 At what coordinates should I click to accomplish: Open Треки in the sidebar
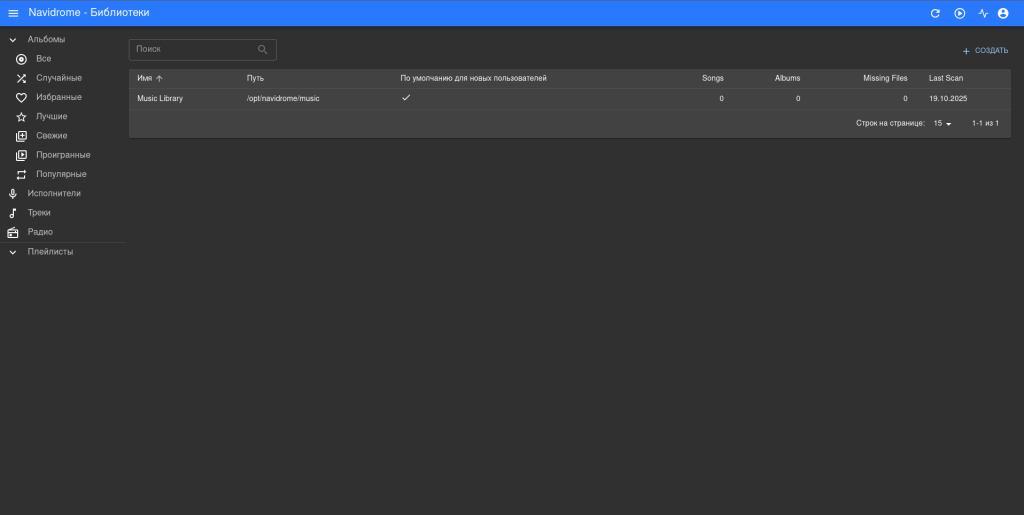click(x=39, y=213)
